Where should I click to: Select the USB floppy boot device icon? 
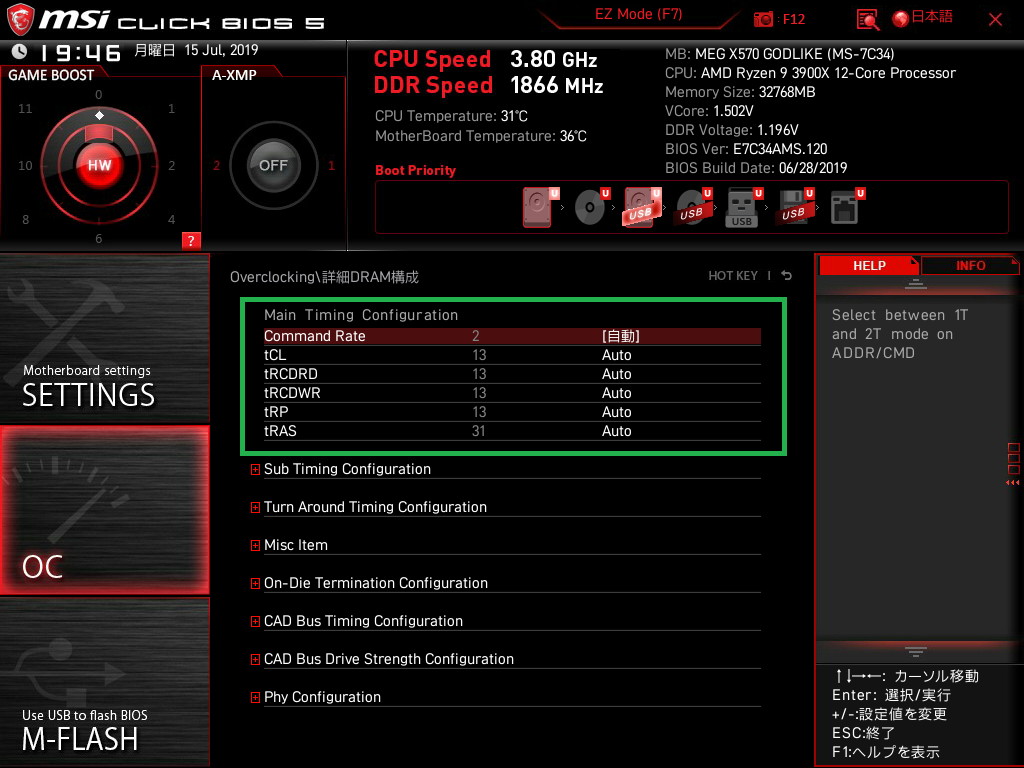tap(795, 207)
